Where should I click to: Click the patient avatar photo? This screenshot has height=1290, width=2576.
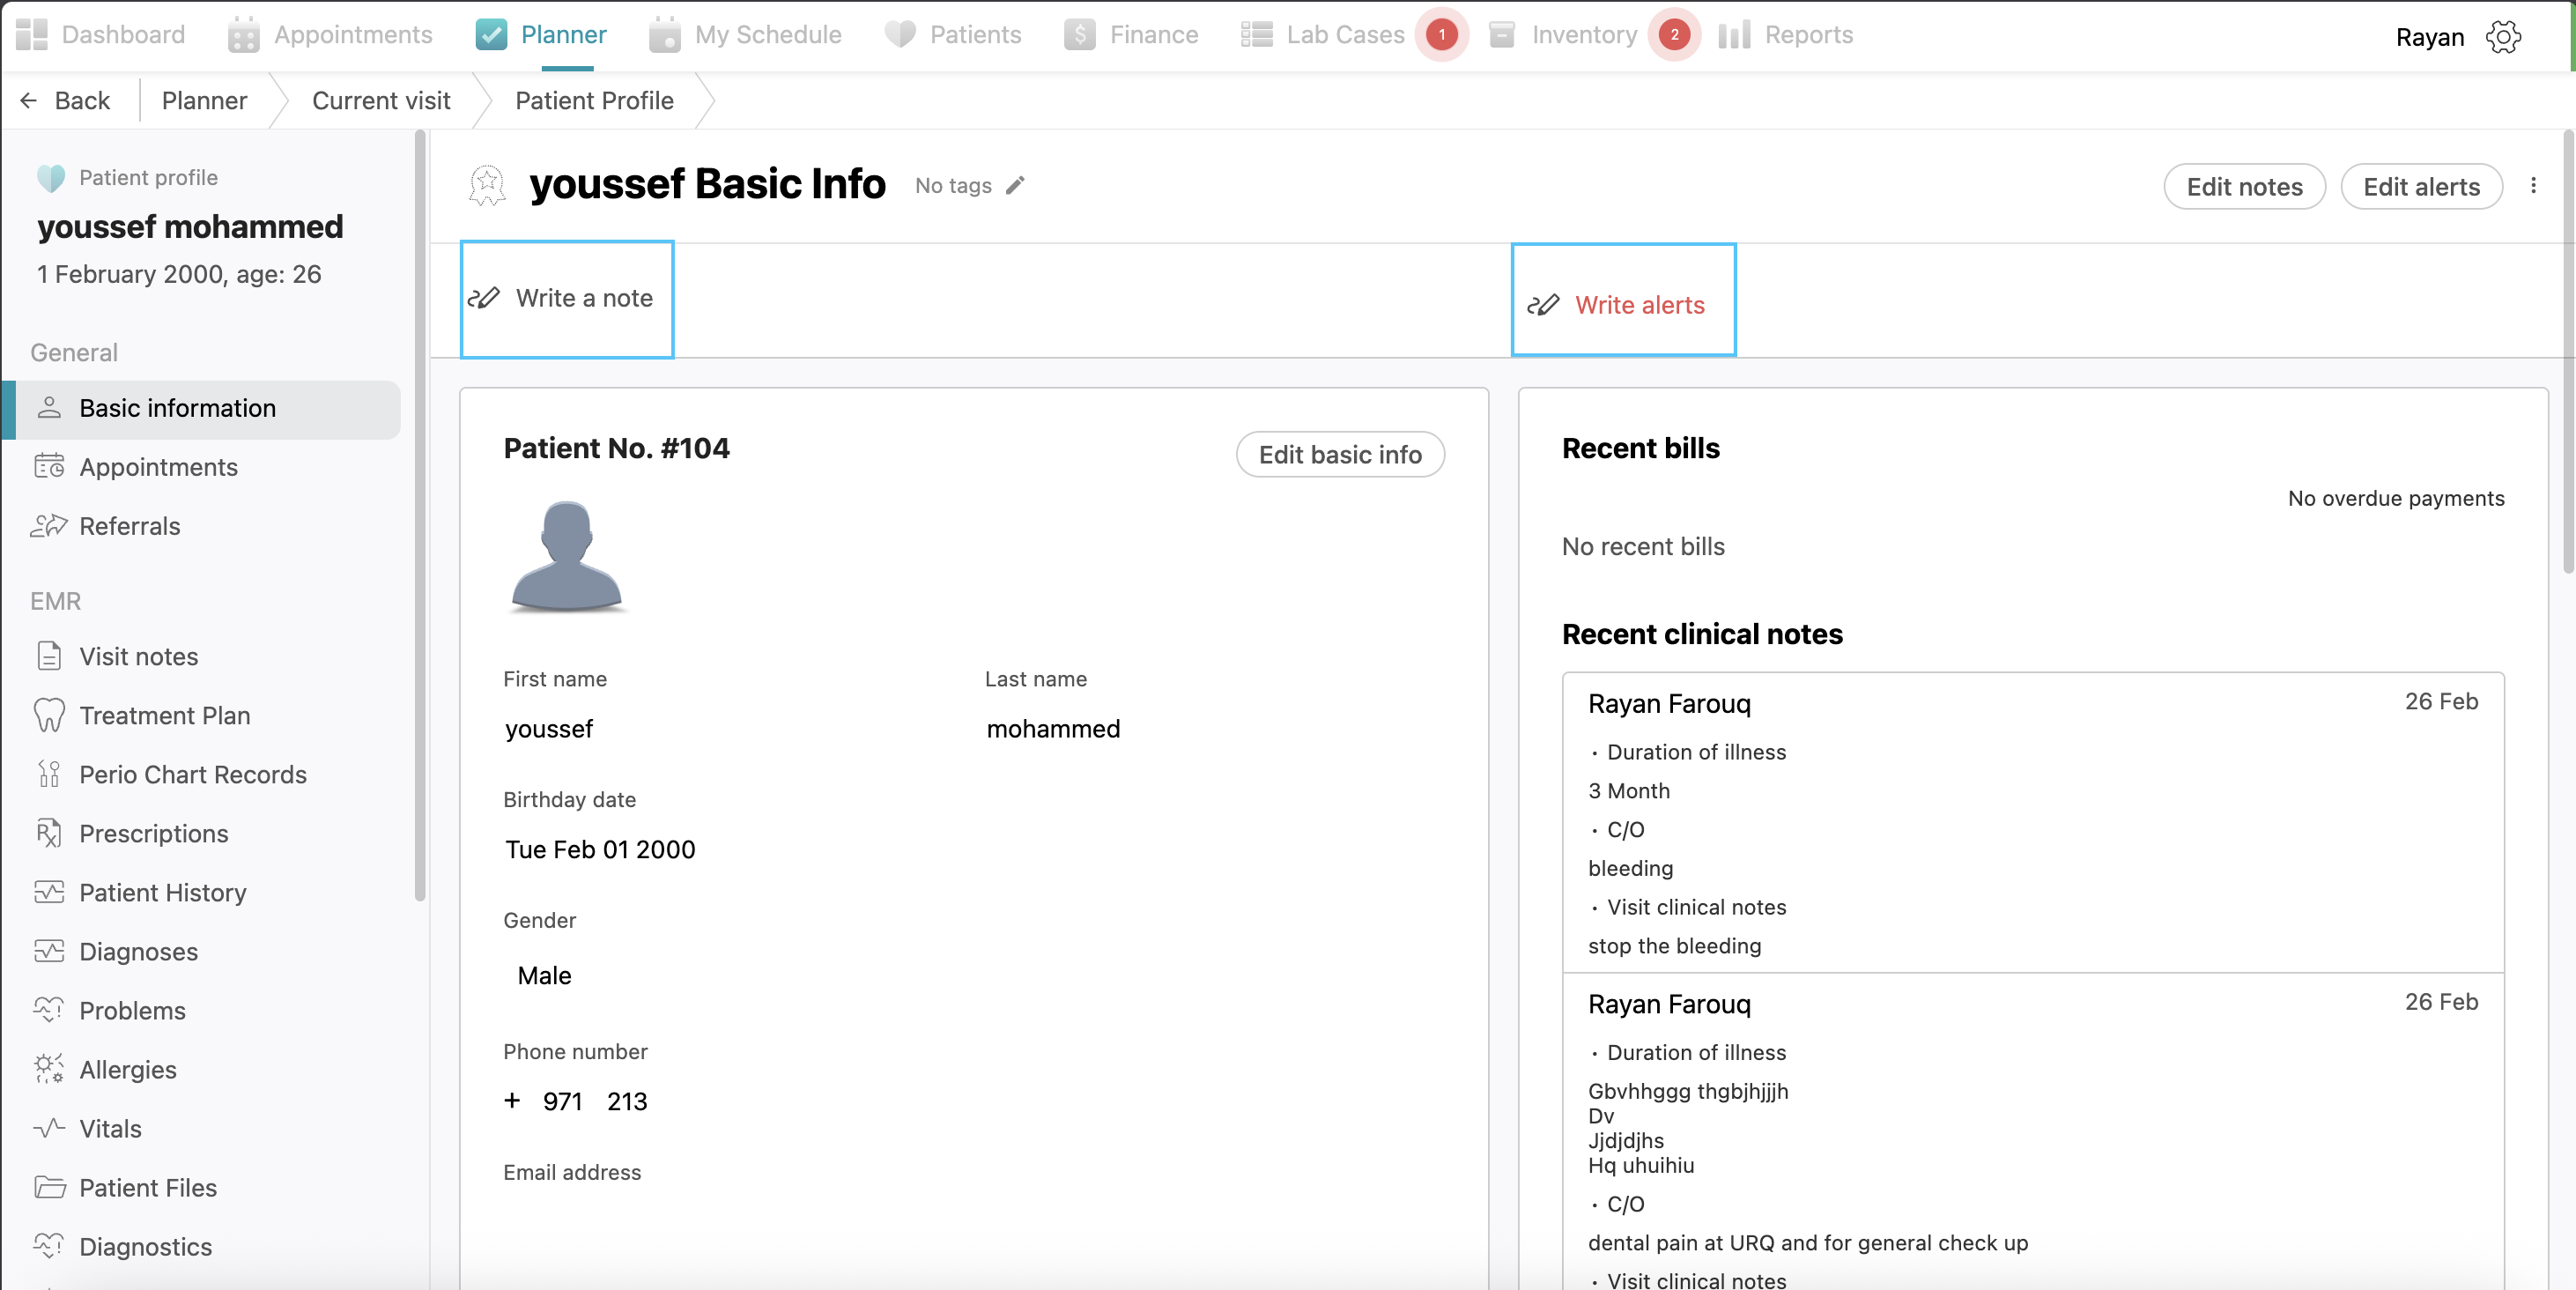click(x=567, y=556)
